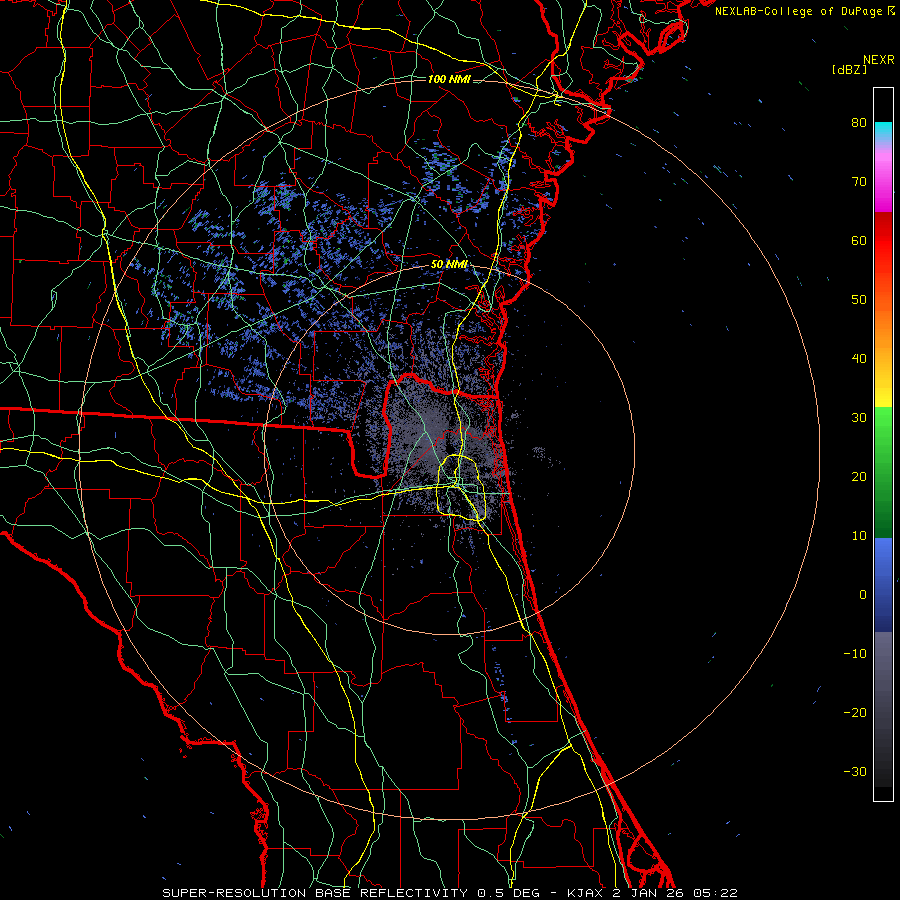Click the 30 dBZ scale value
The height and width of the screenshot is (900, 900).
pos(859,418)
